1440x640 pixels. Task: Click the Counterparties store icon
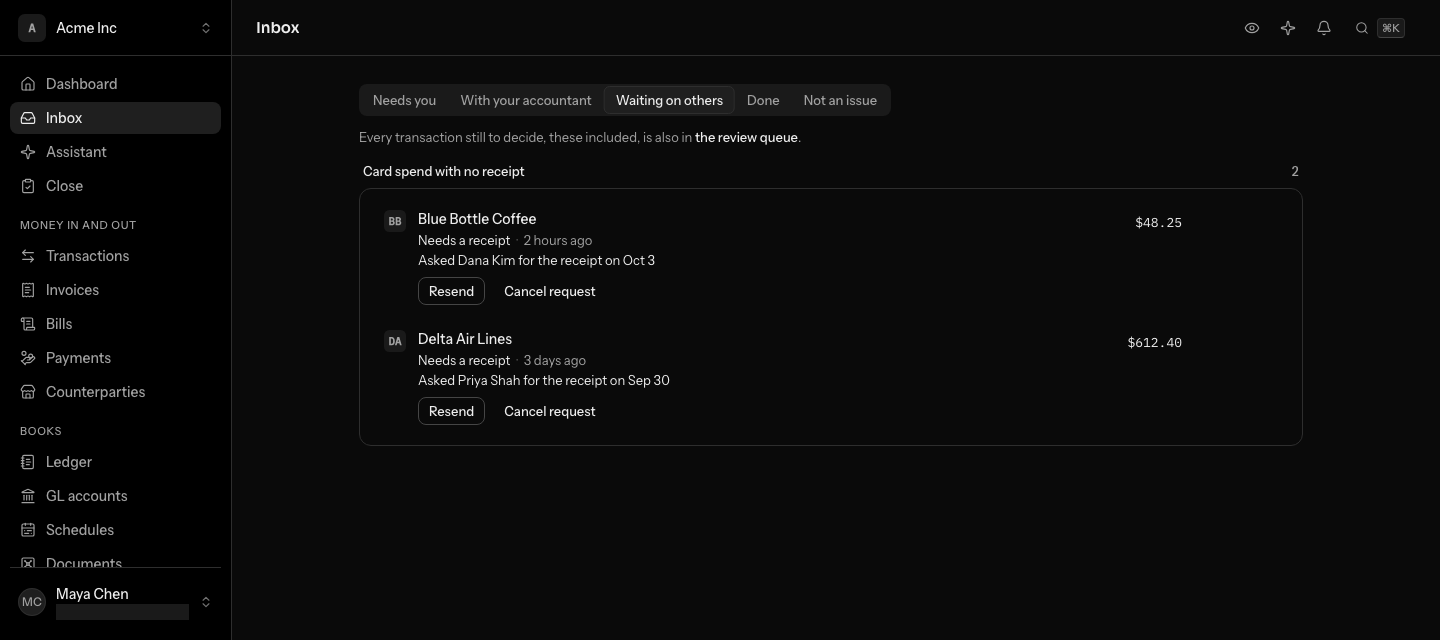click(28, 392)
